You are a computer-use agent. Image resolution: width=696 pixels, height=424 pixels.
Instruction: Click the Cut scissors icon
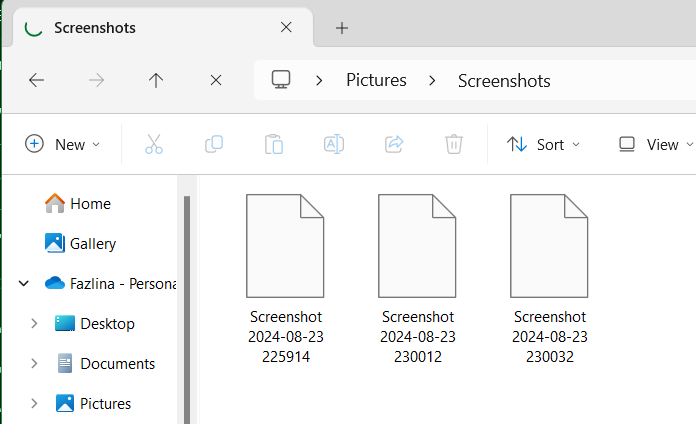(x=153, y=144)
